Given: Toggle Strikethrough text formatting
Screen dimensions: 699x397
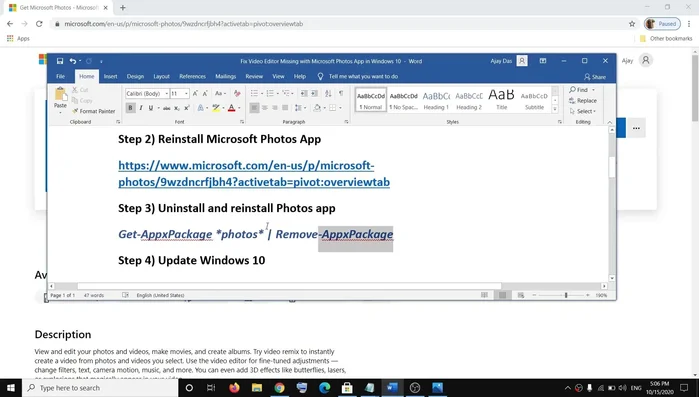Looking at the screenshot, I should tap(166, 108).
